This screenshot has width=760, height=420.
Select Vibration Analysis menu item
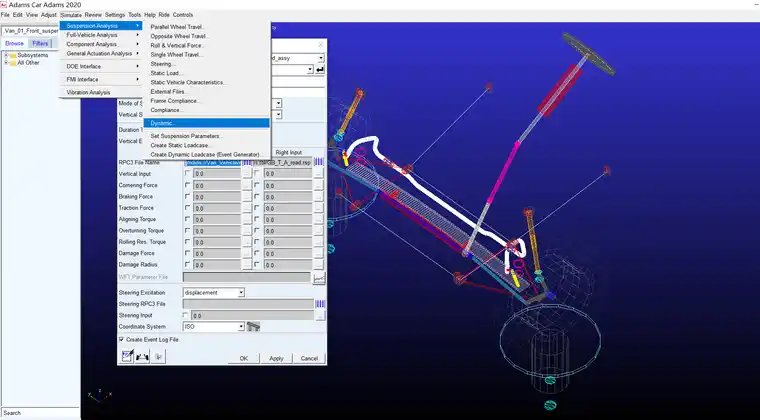(x=101, y=92)
